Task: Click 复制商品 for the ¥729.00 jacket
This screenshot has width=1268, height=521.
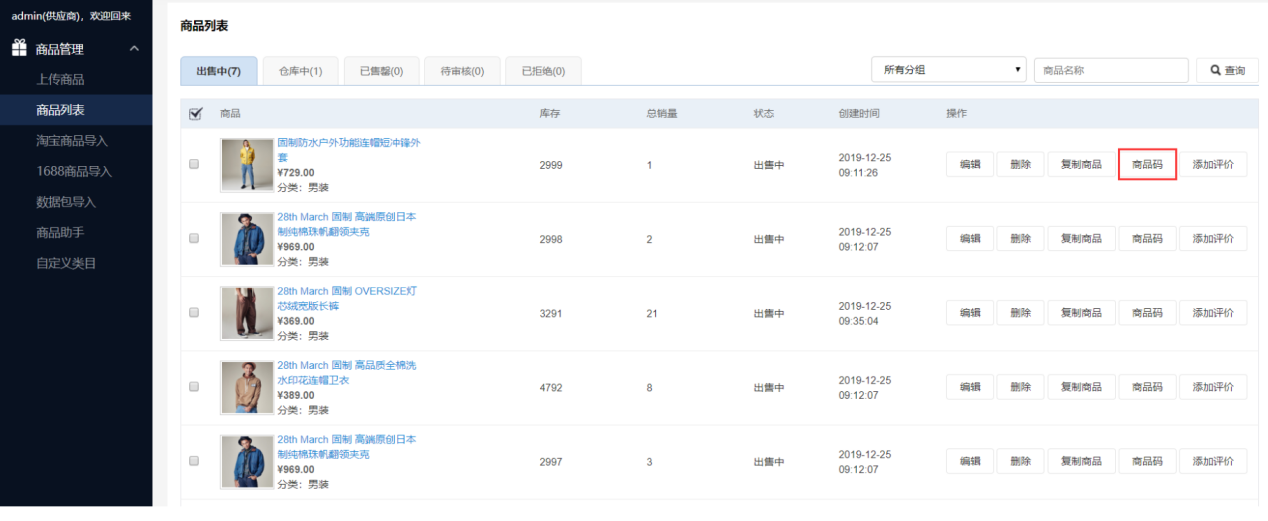Action: click(1081, 164)
